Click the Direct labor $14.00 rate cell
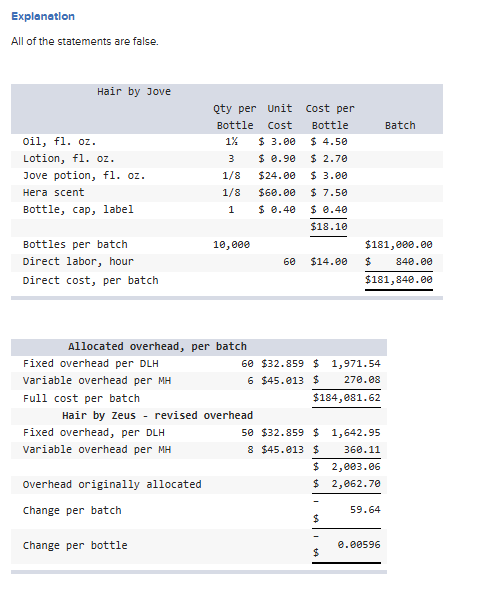Viewport: 479px width, 598px height. [329, 262]
